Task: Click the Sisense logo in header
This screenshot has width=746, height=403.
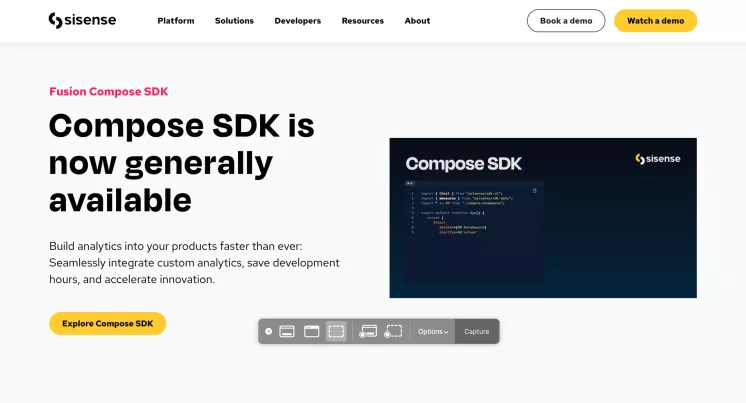Action: (82, 20)
